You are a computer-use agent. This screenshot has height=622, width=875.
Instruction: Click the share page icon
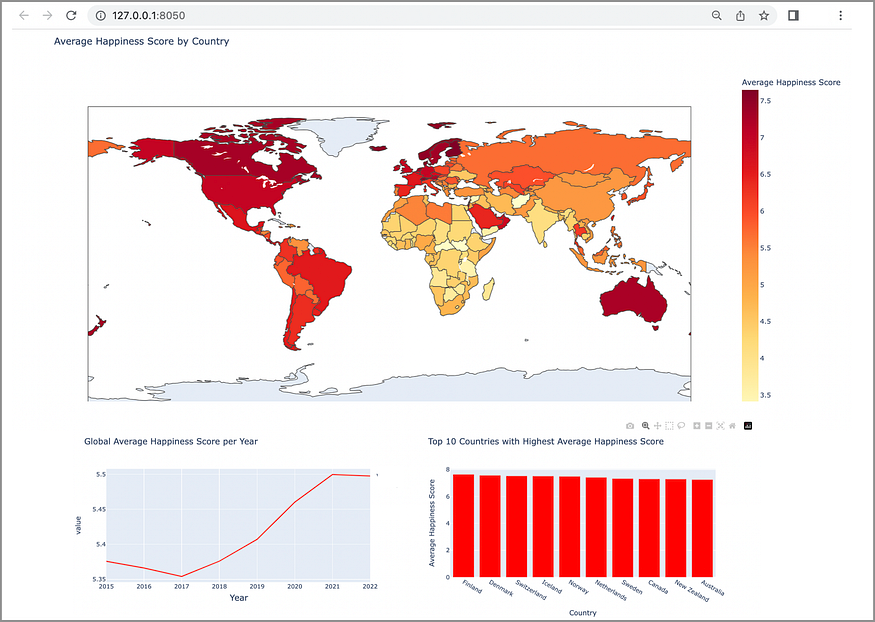point(740,16)
